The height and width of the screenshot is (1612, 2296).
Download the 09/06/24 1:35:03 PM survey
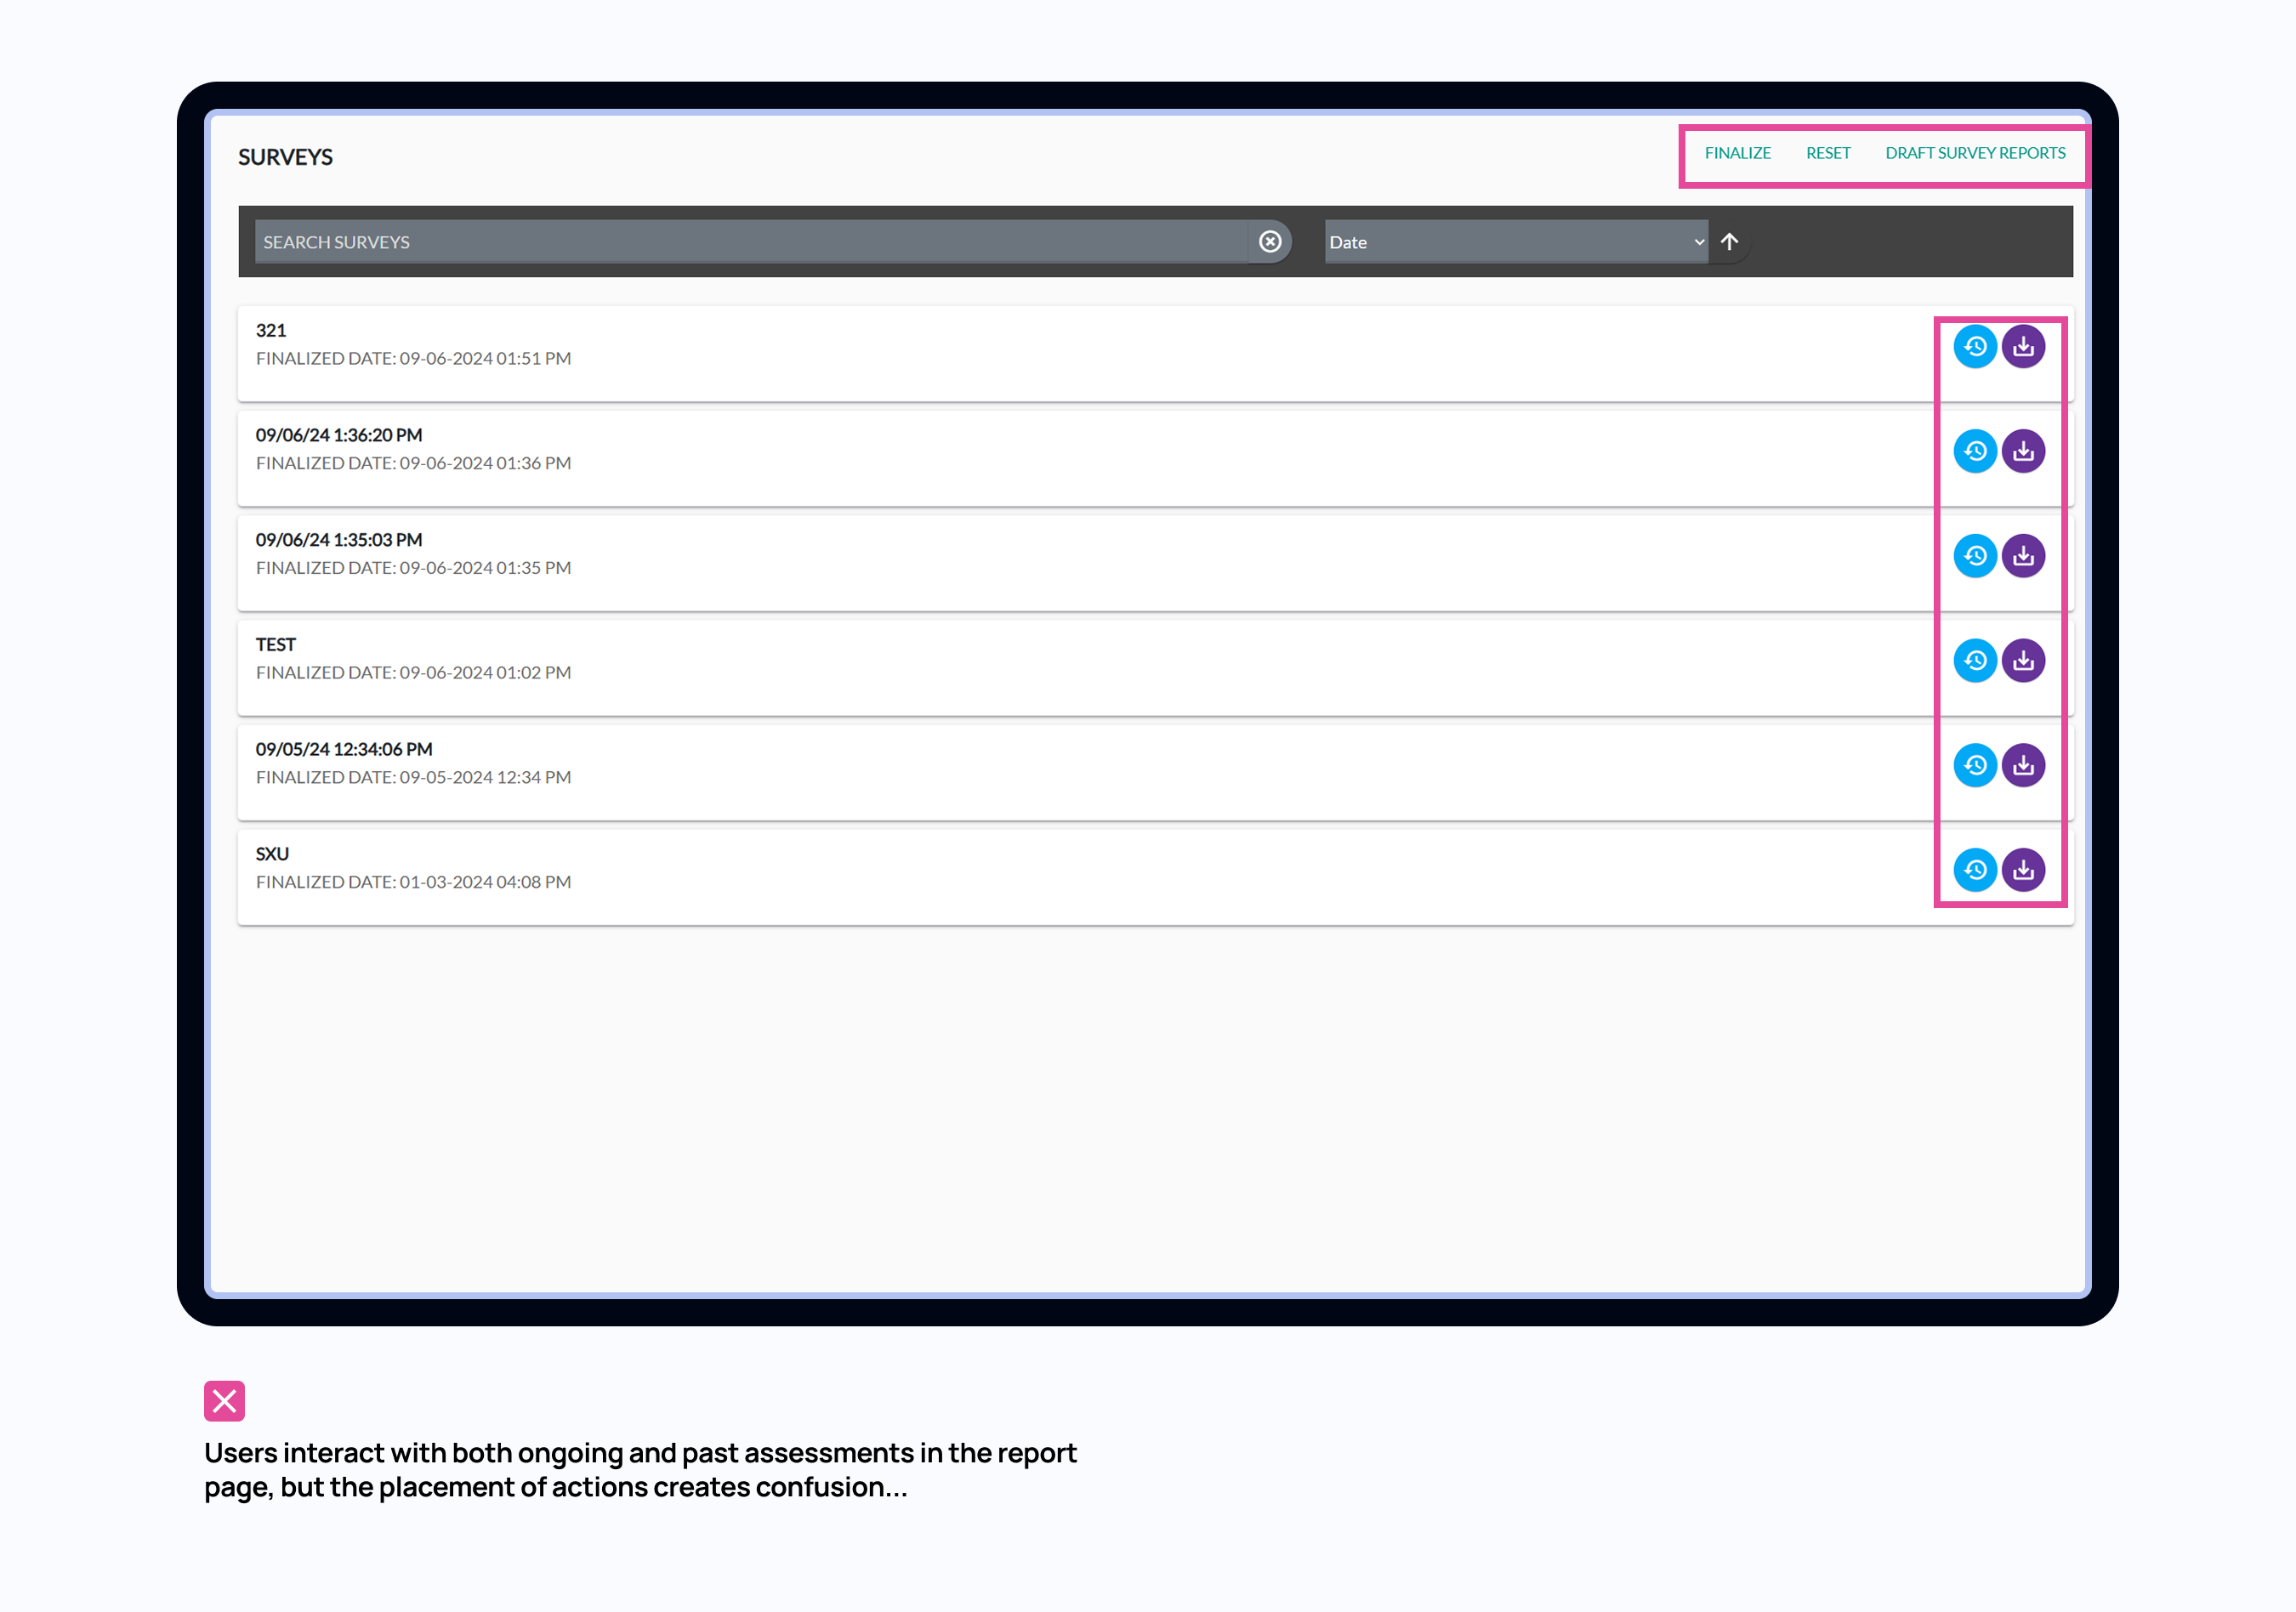pos(2023,556)
